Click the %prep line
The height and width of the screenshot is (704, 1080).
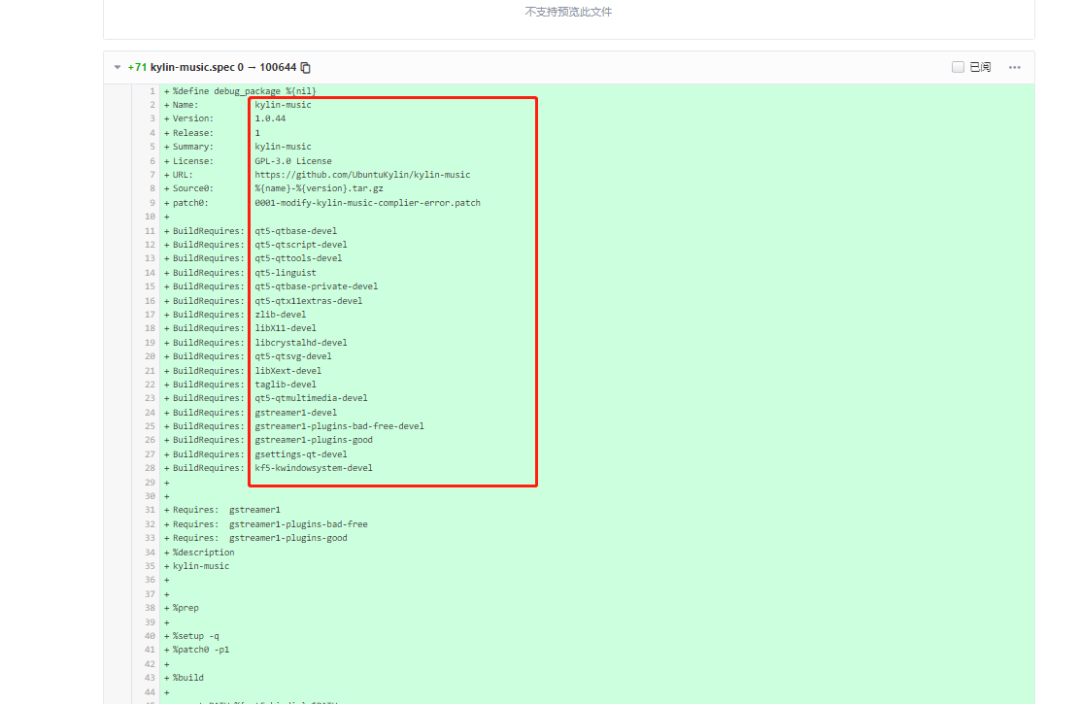pos(185,608)
